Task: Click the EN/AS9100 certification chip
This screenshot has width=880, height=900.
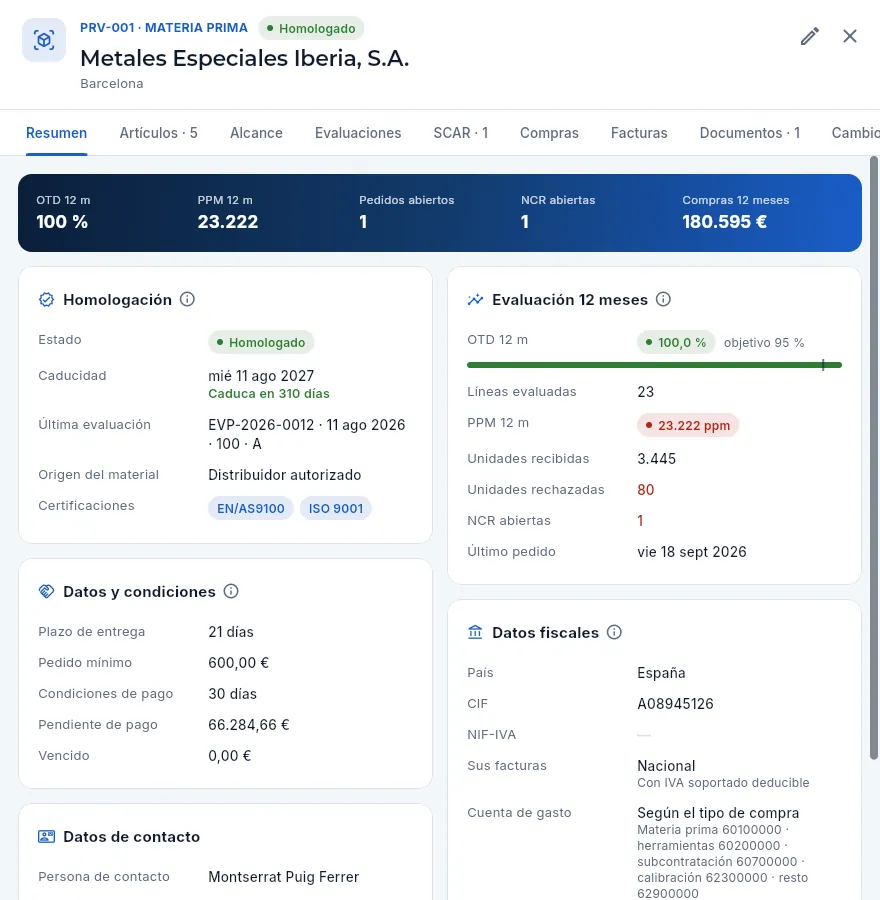Action: click(x=250, y=509)
